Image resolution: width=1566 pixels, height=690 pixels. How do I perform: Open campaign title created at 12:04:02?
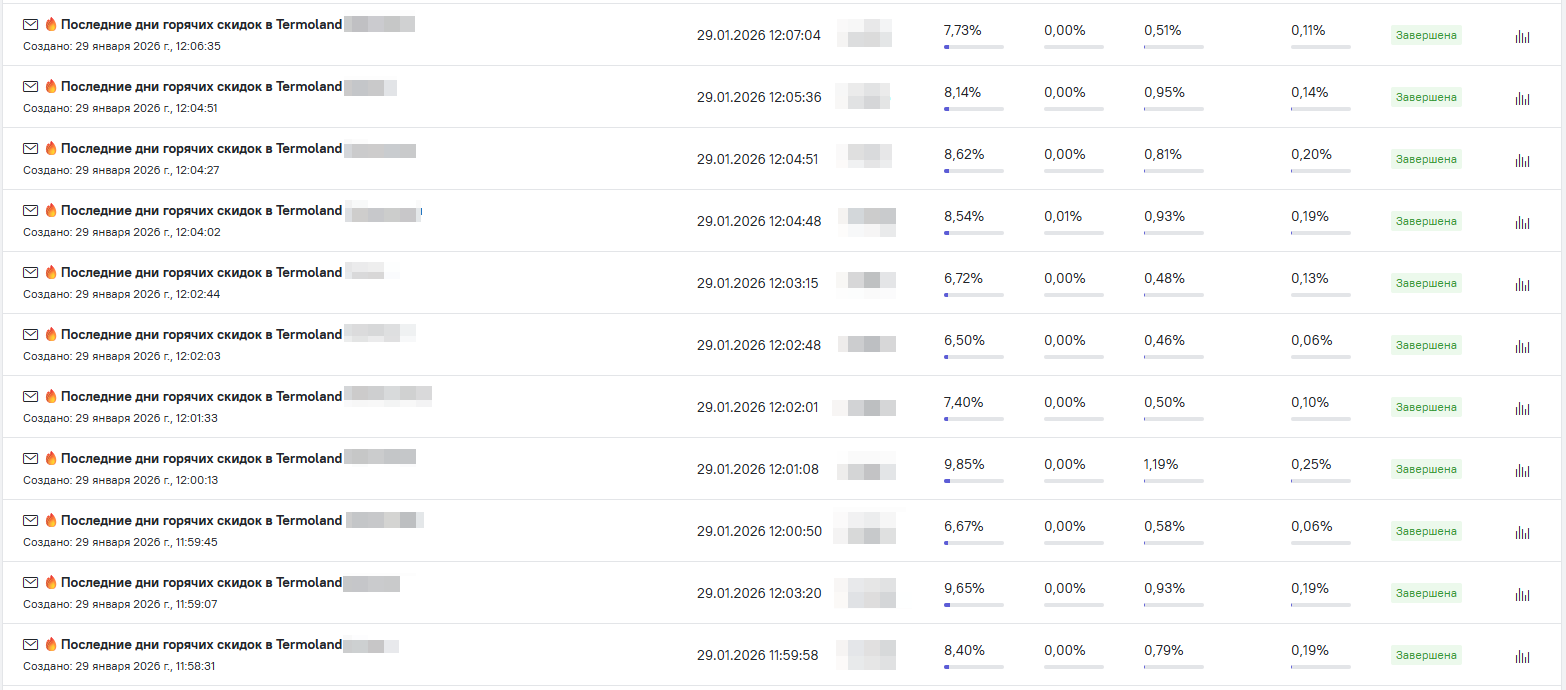coord(201,211)
